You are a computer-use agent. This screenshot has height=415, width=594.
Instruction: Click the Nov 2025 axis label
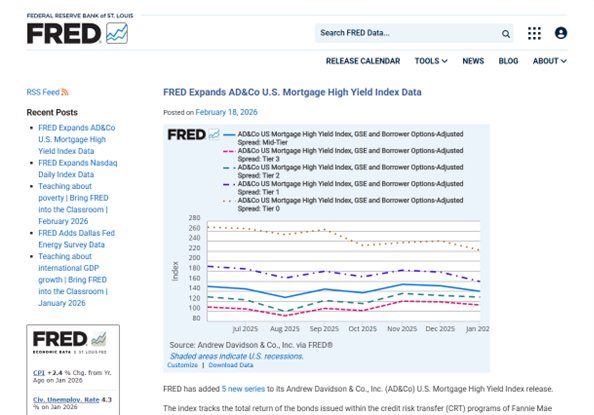402,329
